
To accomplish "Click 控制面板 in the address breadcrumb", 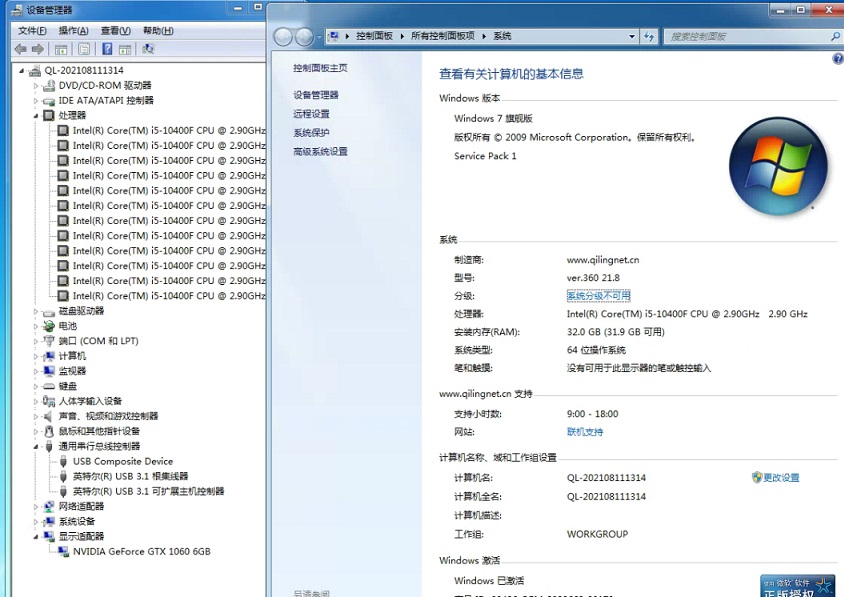I will click(374, 36).
